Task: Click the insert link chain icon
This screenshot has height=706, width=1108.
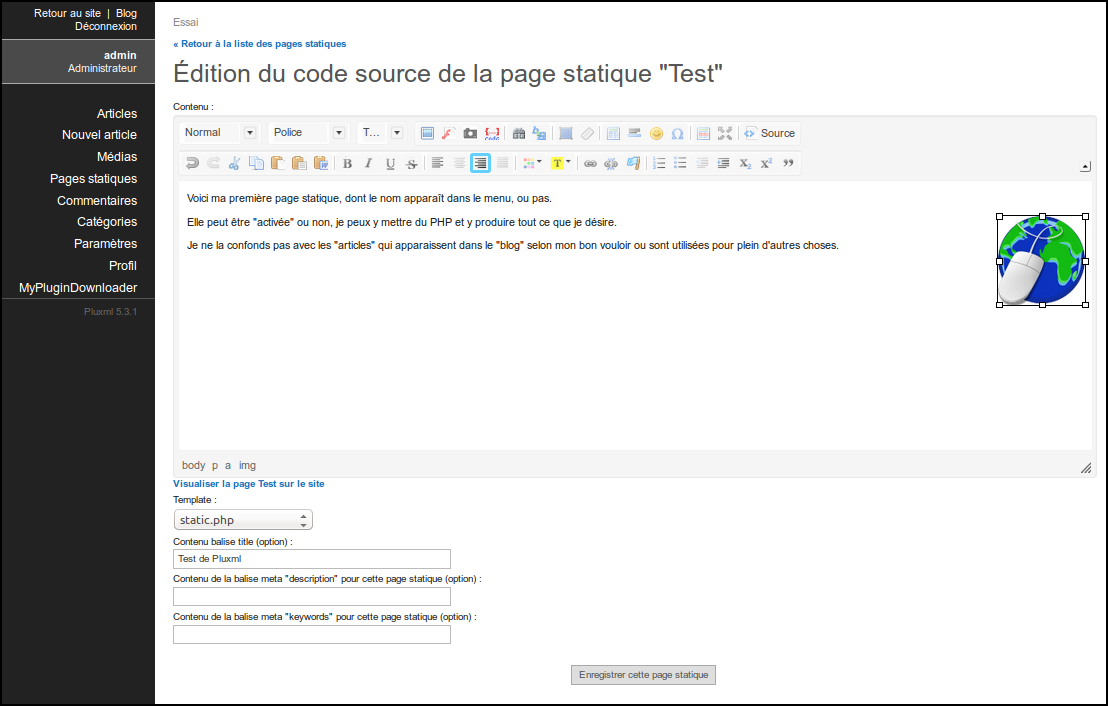Action: click(x=590, y=163)
